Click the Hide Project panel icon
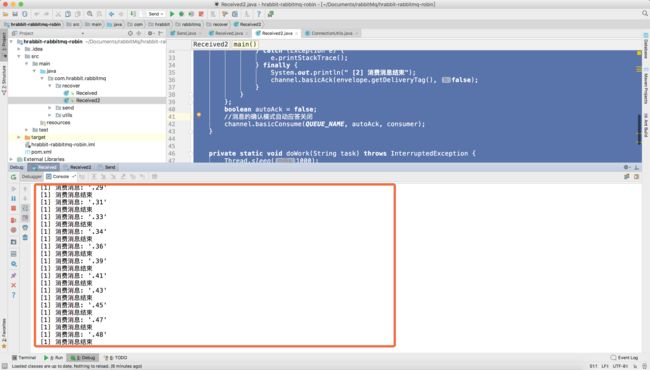The width and height of the screenshot is (650, 370). point(160,33)
